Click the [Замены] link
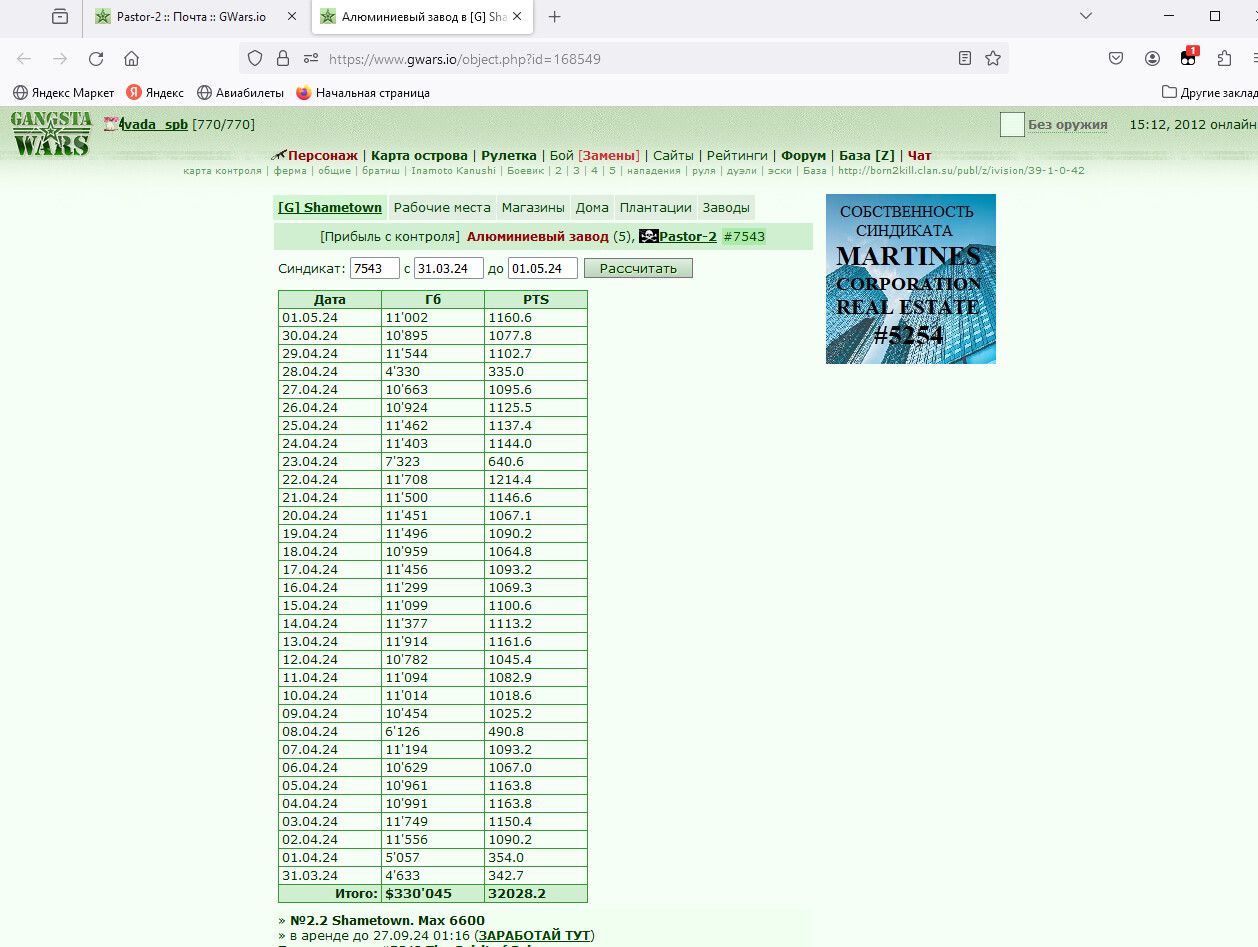The width and height of the screenshot is (1258, 947). 609,155
